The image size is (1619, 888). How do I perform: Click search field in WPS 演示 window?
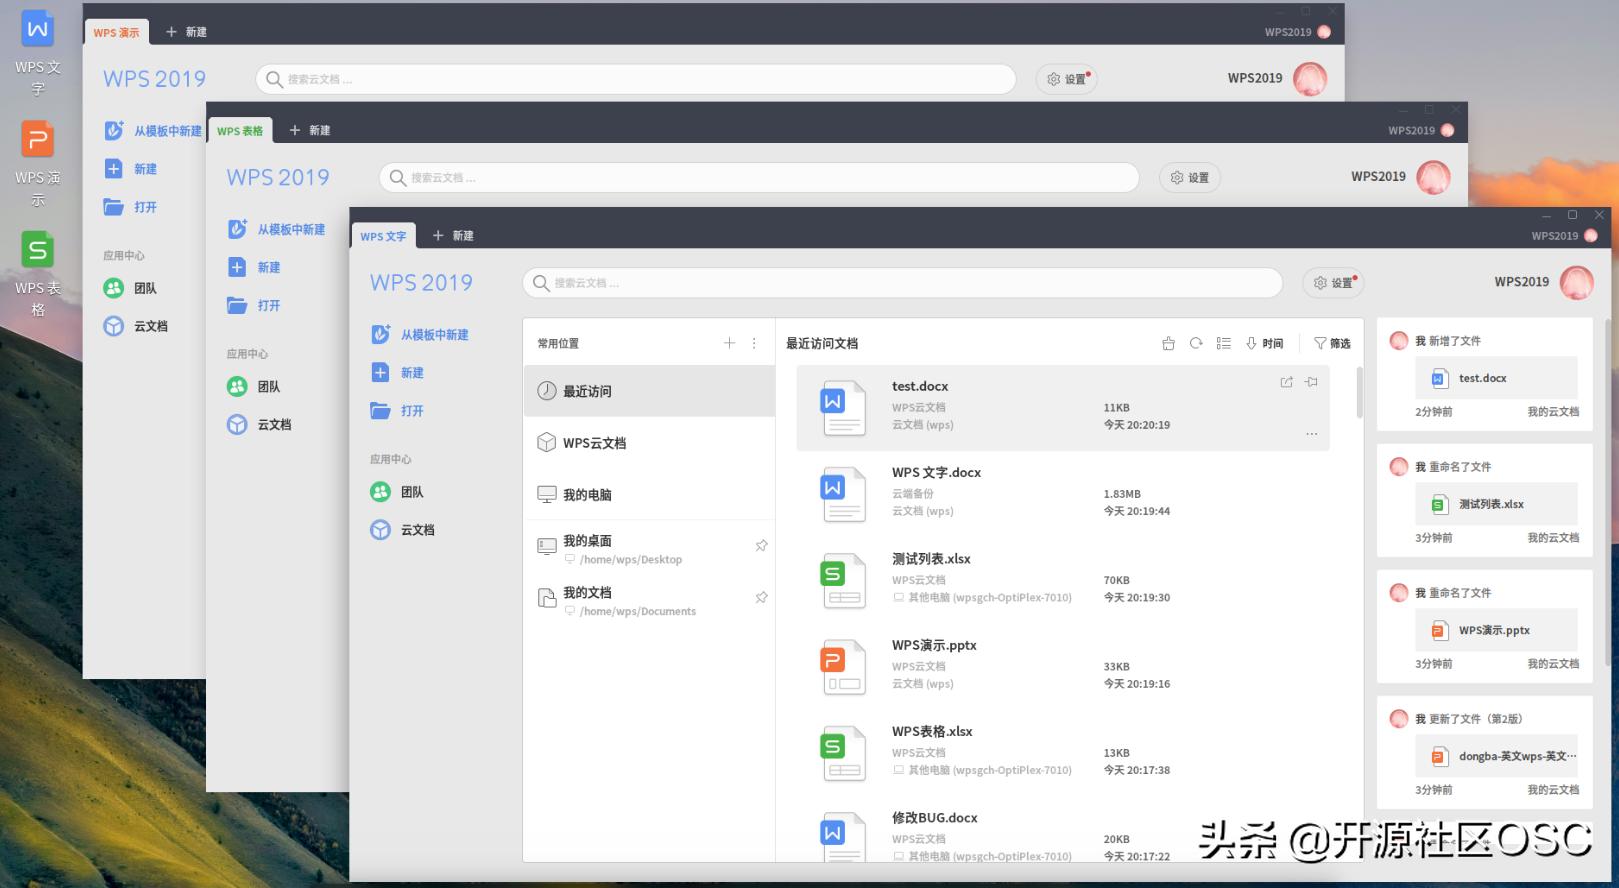636,79
